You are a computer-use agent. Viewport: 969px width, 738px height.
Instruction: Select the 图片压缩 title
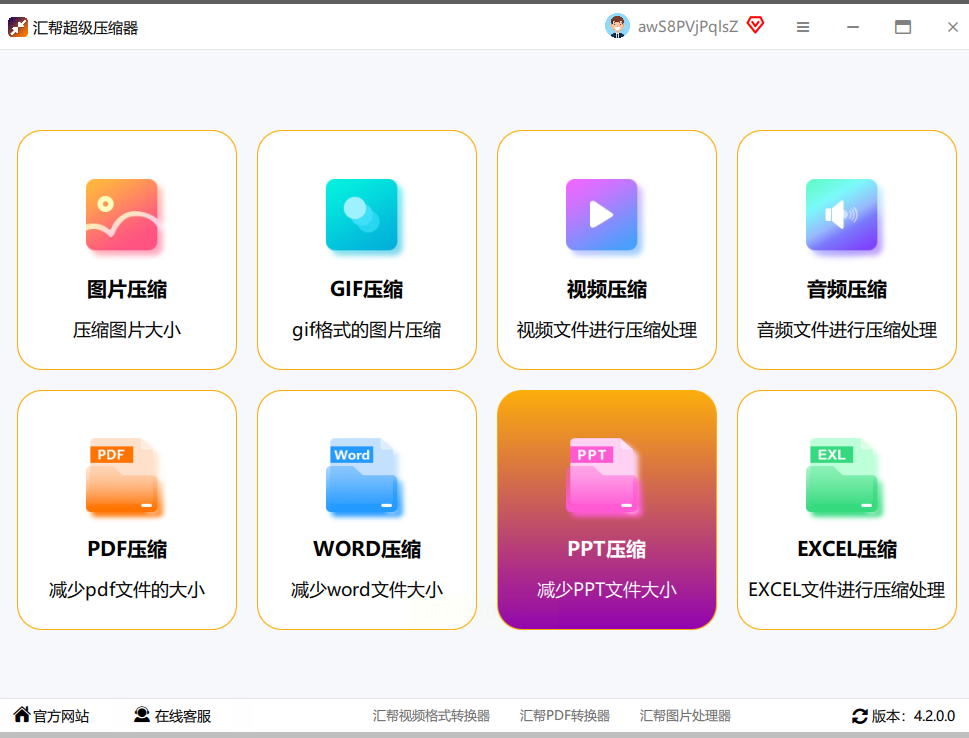[x=127, y=289]
